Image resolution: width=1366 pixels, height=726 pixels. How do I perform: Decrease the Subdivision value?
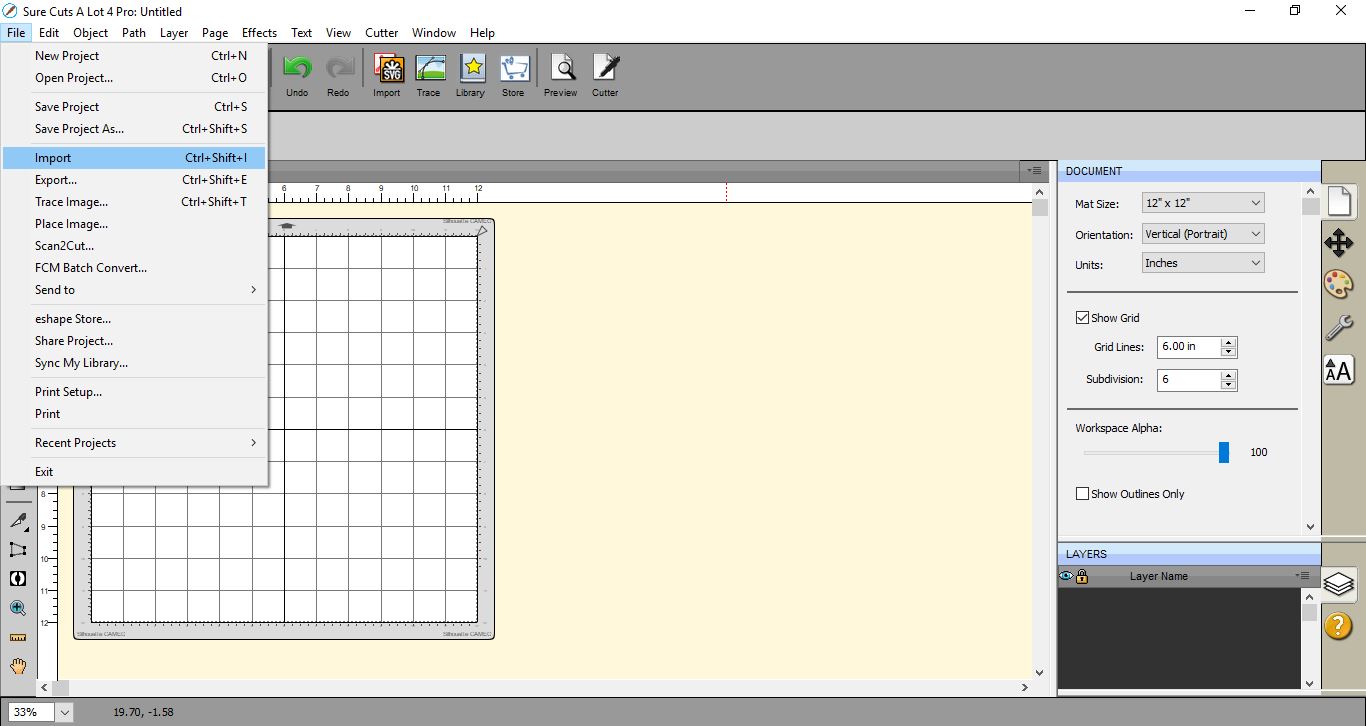pos(1229,385)
